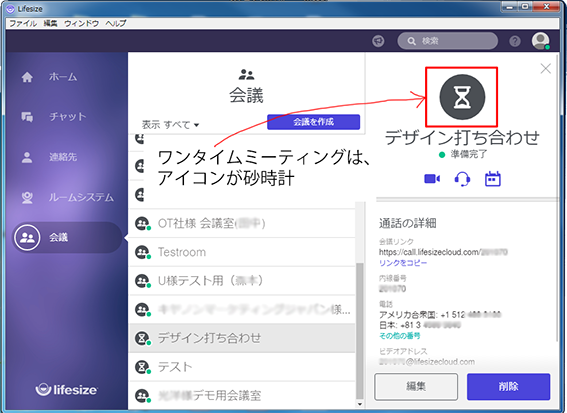Open the 編集 menu in menu bar
Viewport: 567px width, 413px height.
click(50, 24)
